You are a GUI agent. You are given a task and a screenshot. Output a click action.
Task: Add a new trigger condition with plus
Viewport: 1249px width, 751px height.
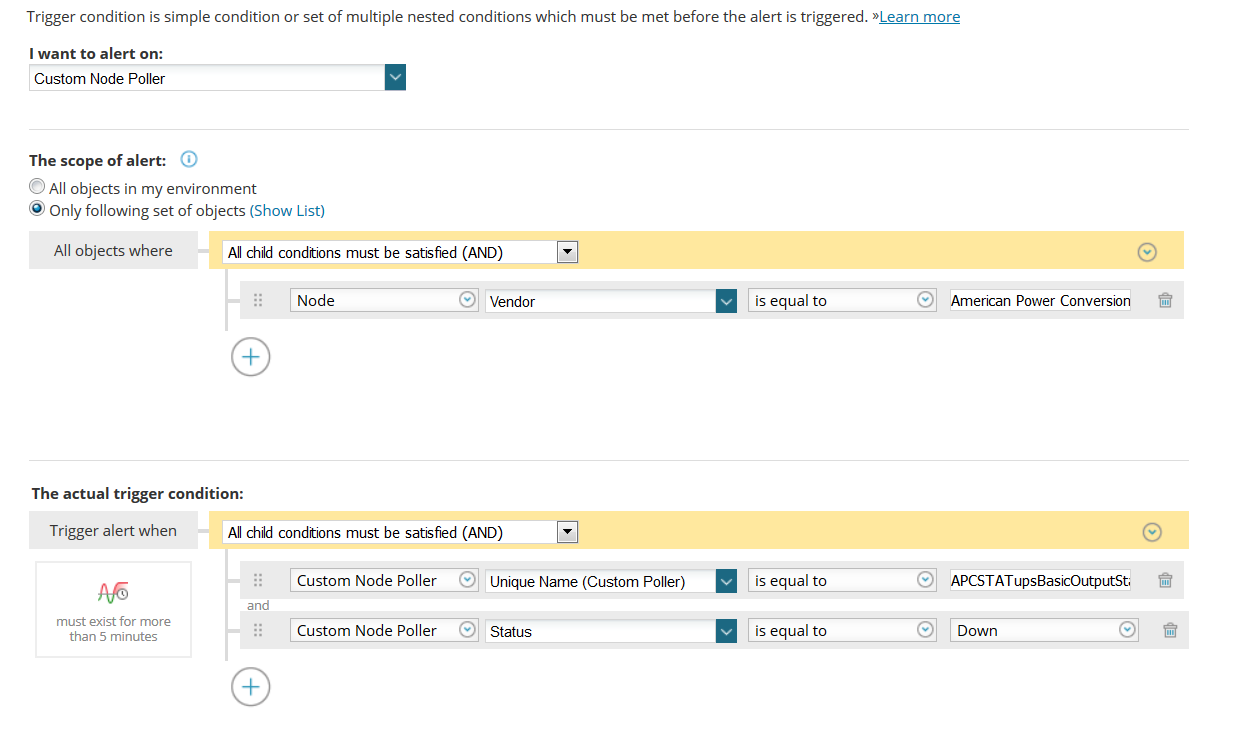point(251,687)
